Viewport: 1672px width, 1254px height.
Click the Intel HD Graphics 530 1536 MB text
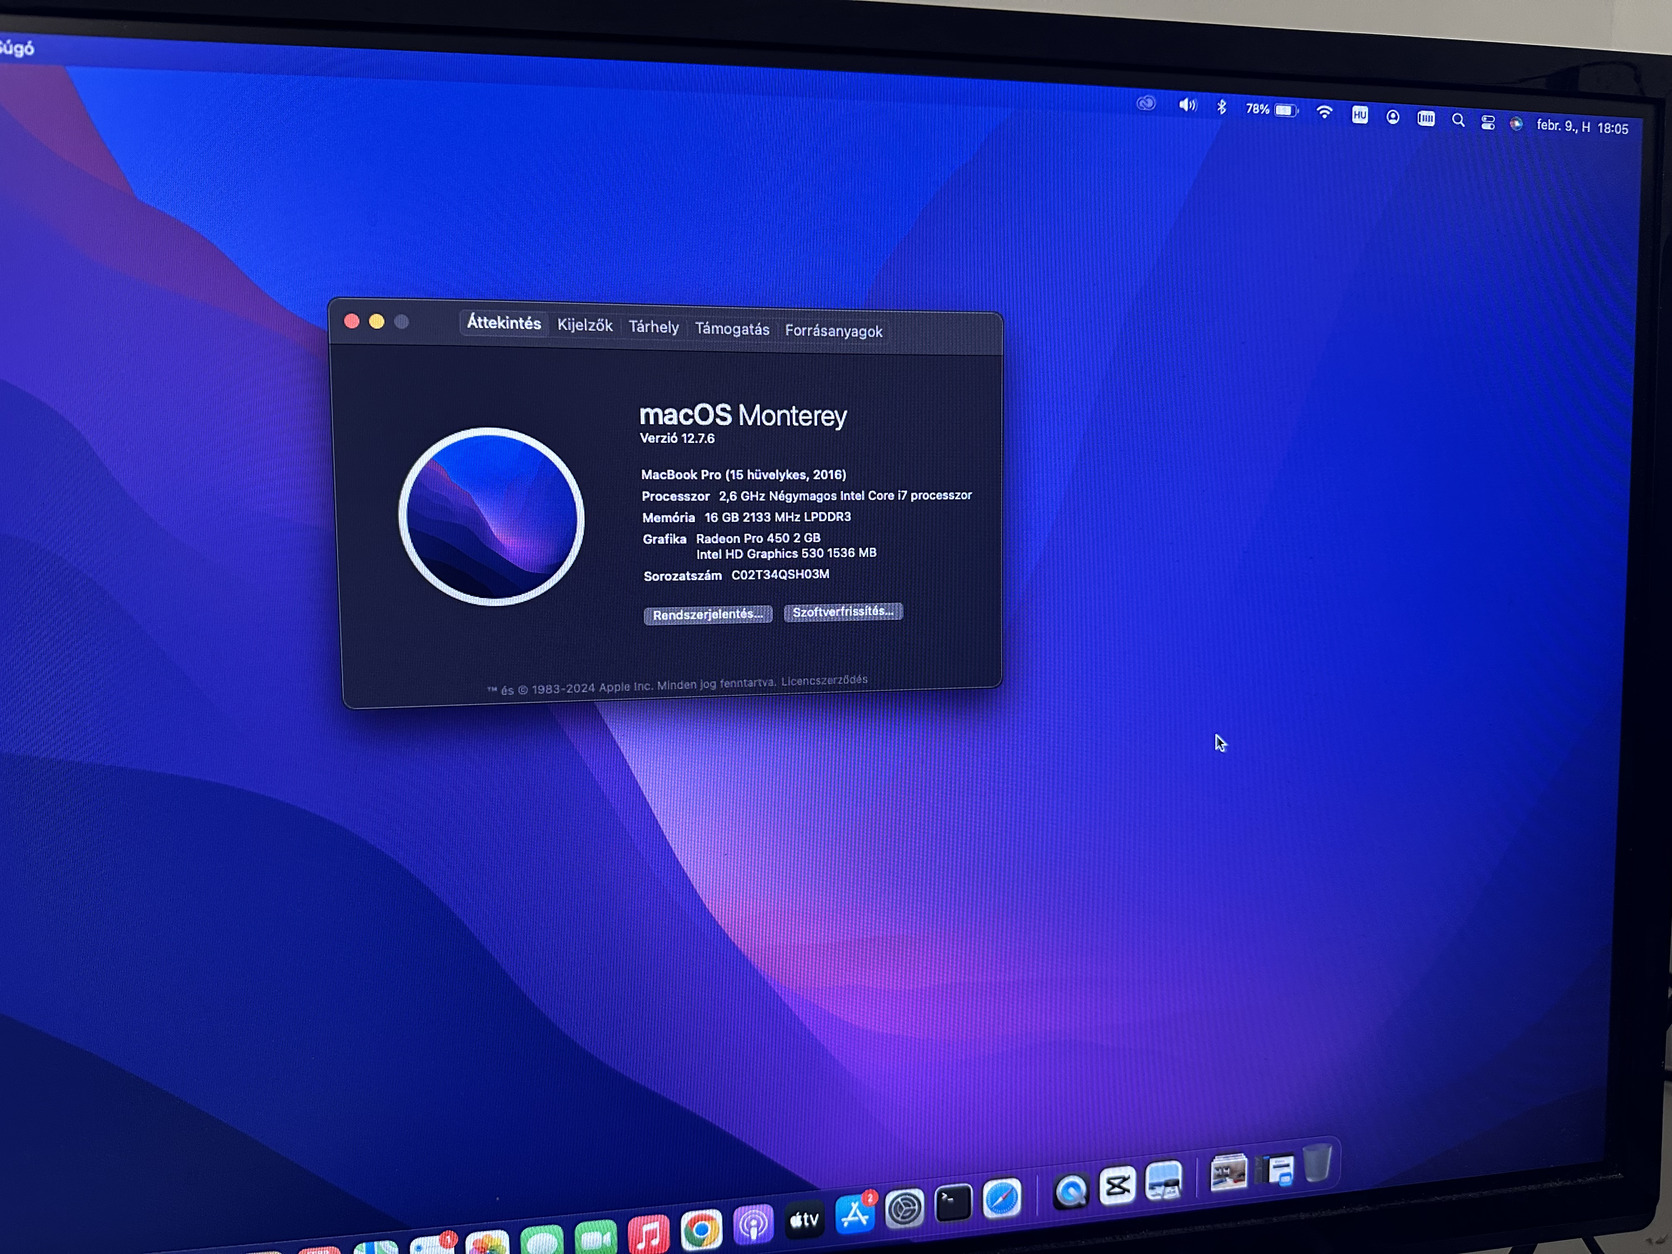point(786,553)
